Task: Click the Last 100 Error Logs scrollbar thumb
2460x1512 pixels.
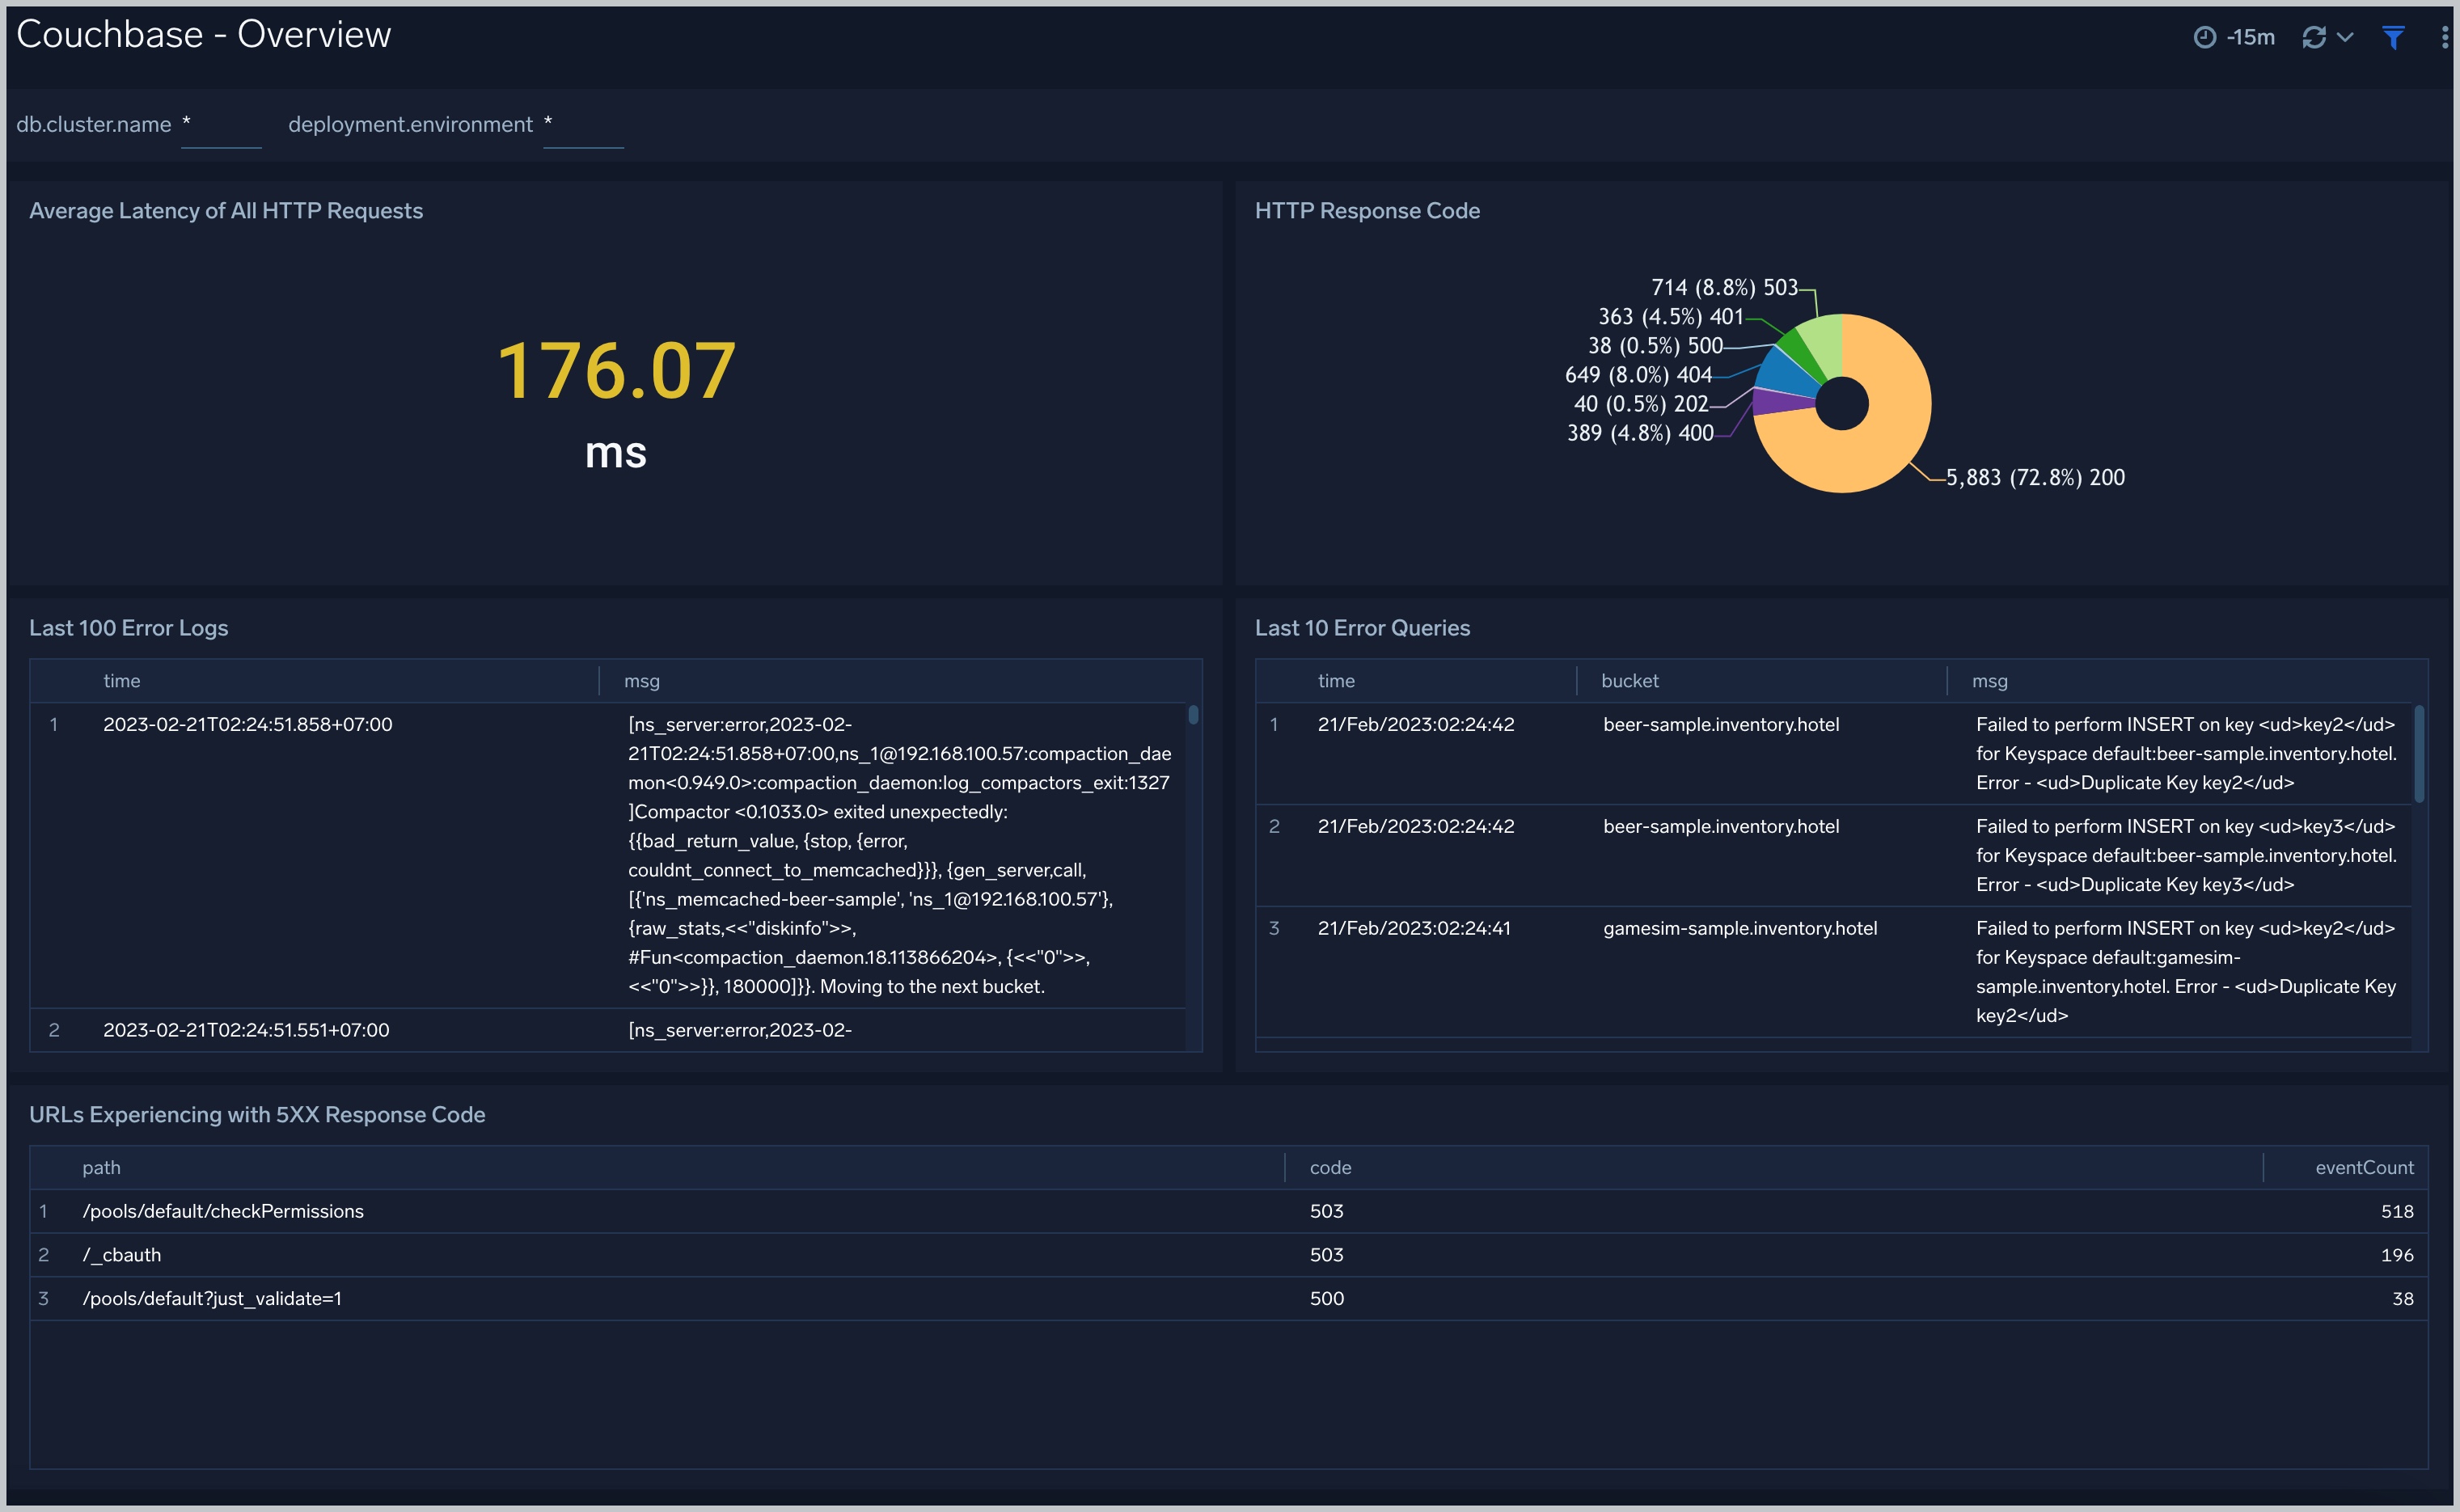Action: click(x=1193, y=715)
